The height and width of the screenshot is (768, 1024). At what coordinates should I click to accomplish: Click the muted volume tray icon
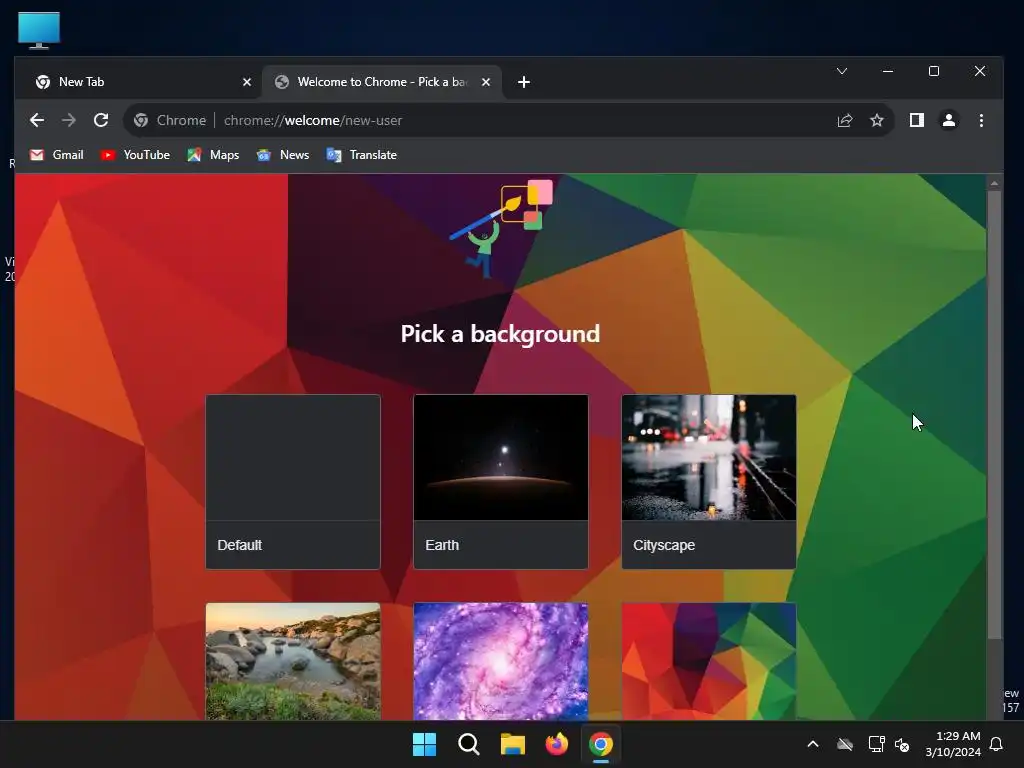tap(903, 744)
